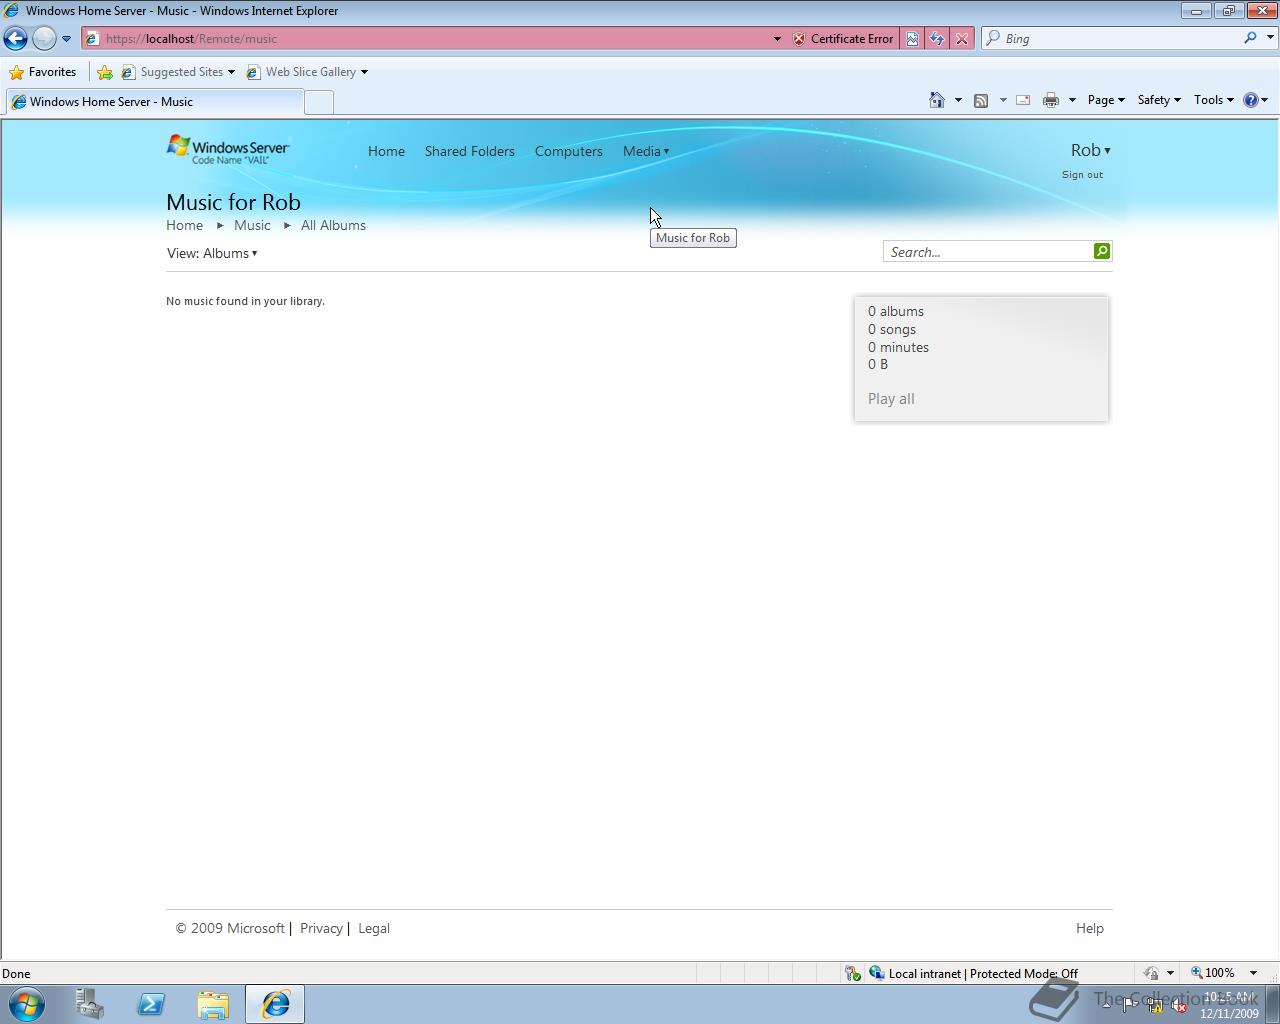
Task: Click the Bing search magnifier button
Action: pos(1250,38)
